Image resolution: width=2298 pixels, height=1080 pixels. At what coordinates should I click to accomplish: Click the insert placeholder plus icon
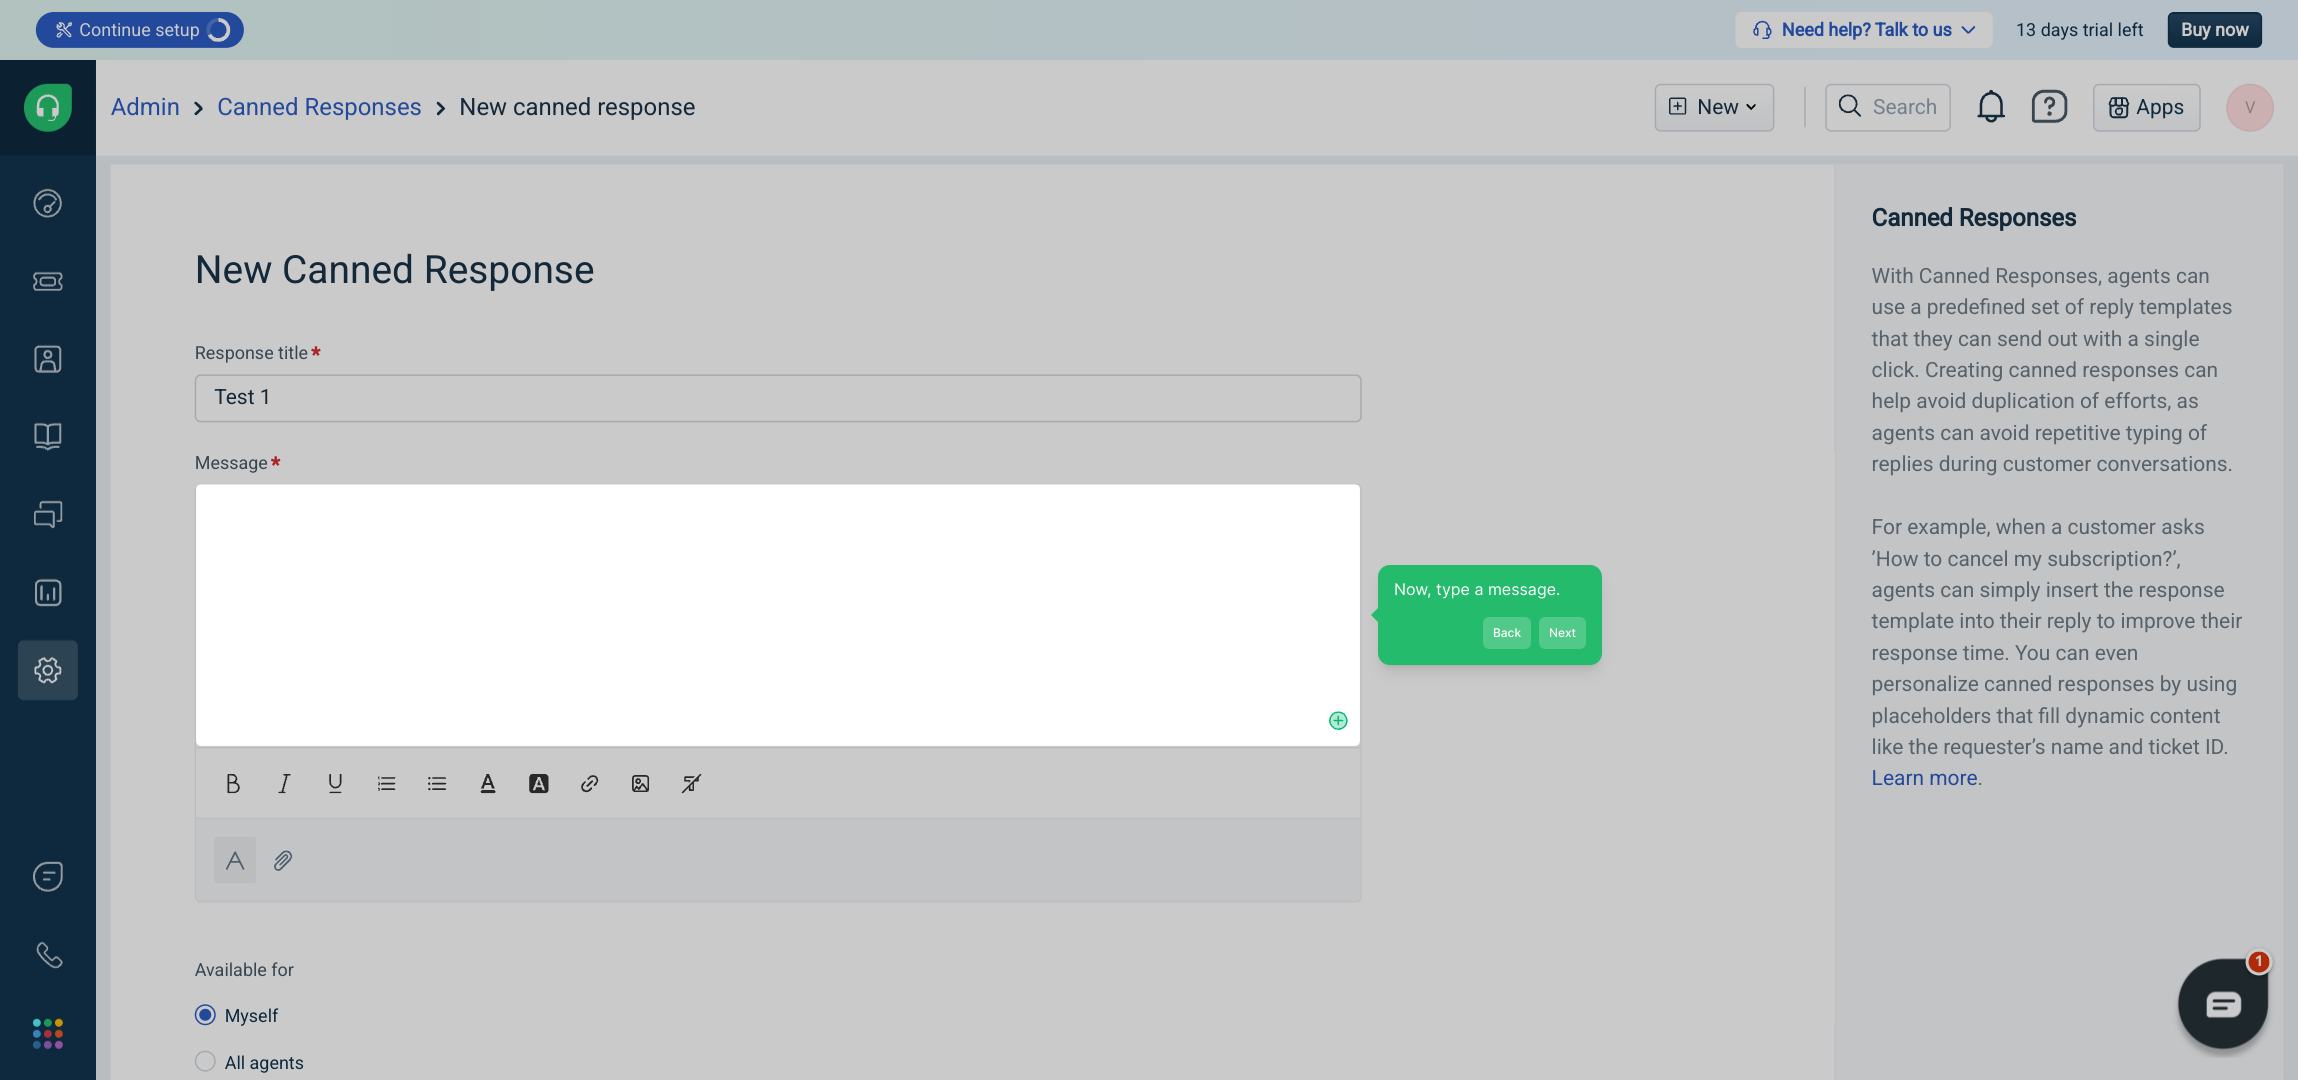(1338, 721)
